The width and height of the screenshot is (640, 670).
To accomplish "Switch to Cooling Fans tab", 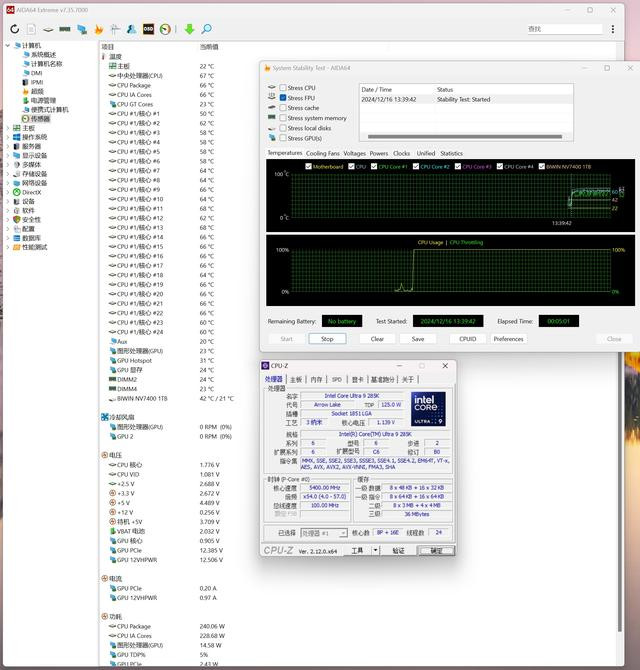I will click(x=323, y=153).
